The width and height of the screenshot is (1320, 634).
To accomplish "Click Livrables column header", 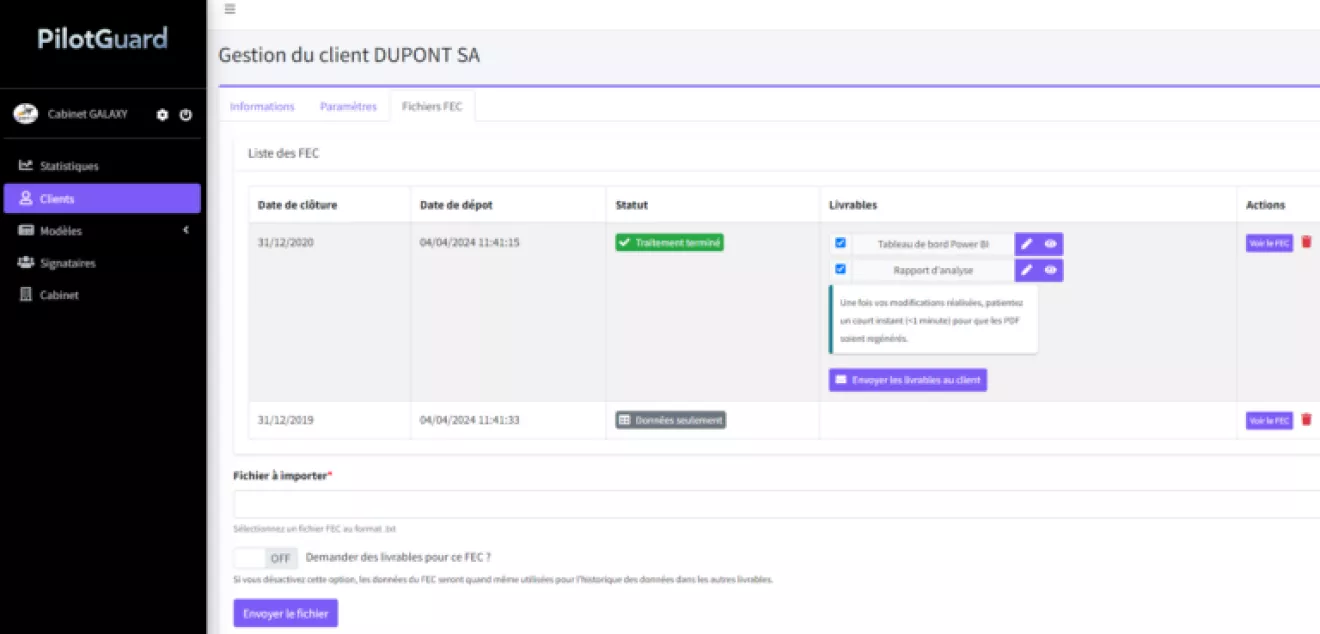I will [853, 205].
